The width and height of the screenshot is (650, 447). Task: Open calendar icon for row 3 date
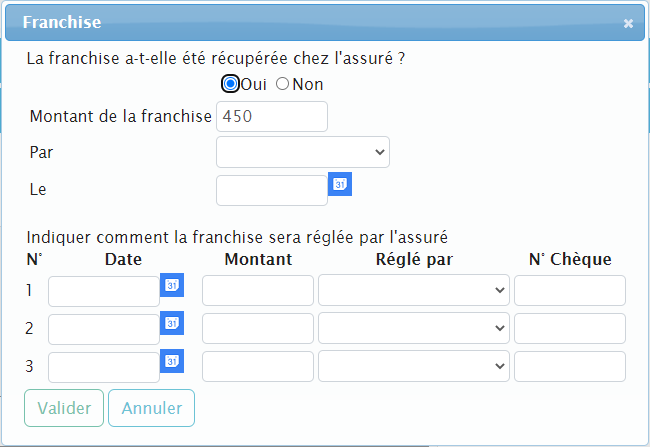(172, 361)
